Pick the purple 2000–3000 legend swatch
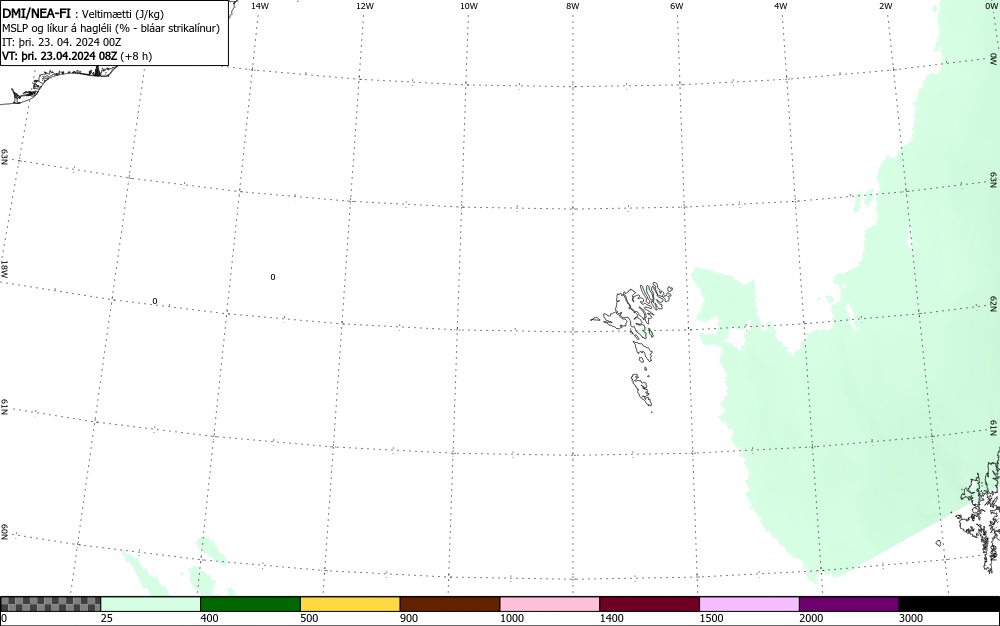 [849, 604]
